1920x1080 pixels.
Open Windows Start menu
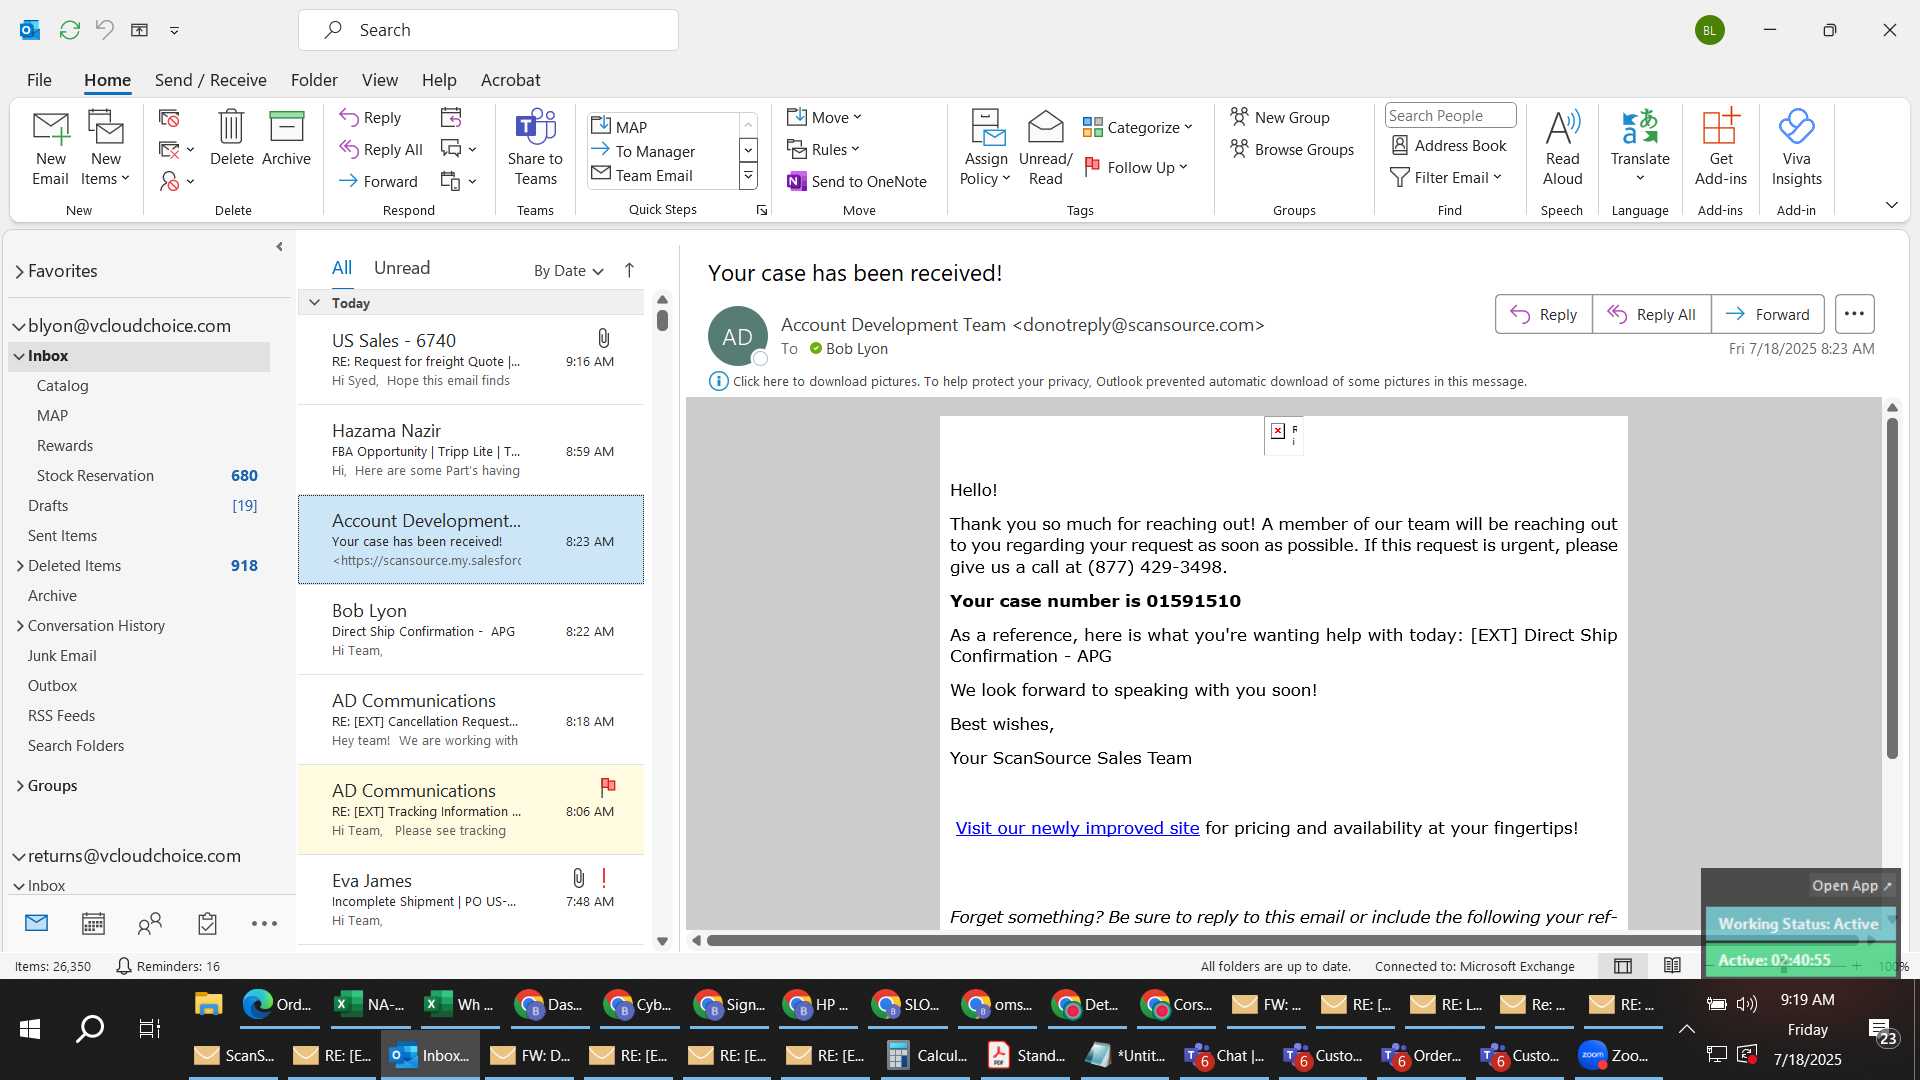[30, 1028]
